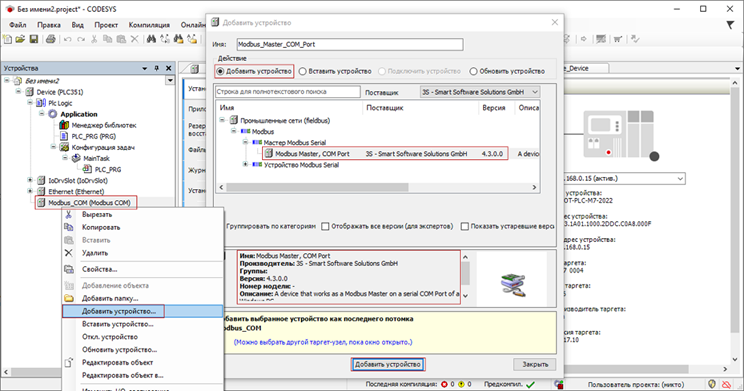Toggle Отображать все версии checkbox
Image resolution: width=744 pixels, height=391 pixels.
click(x=326, y=226)
